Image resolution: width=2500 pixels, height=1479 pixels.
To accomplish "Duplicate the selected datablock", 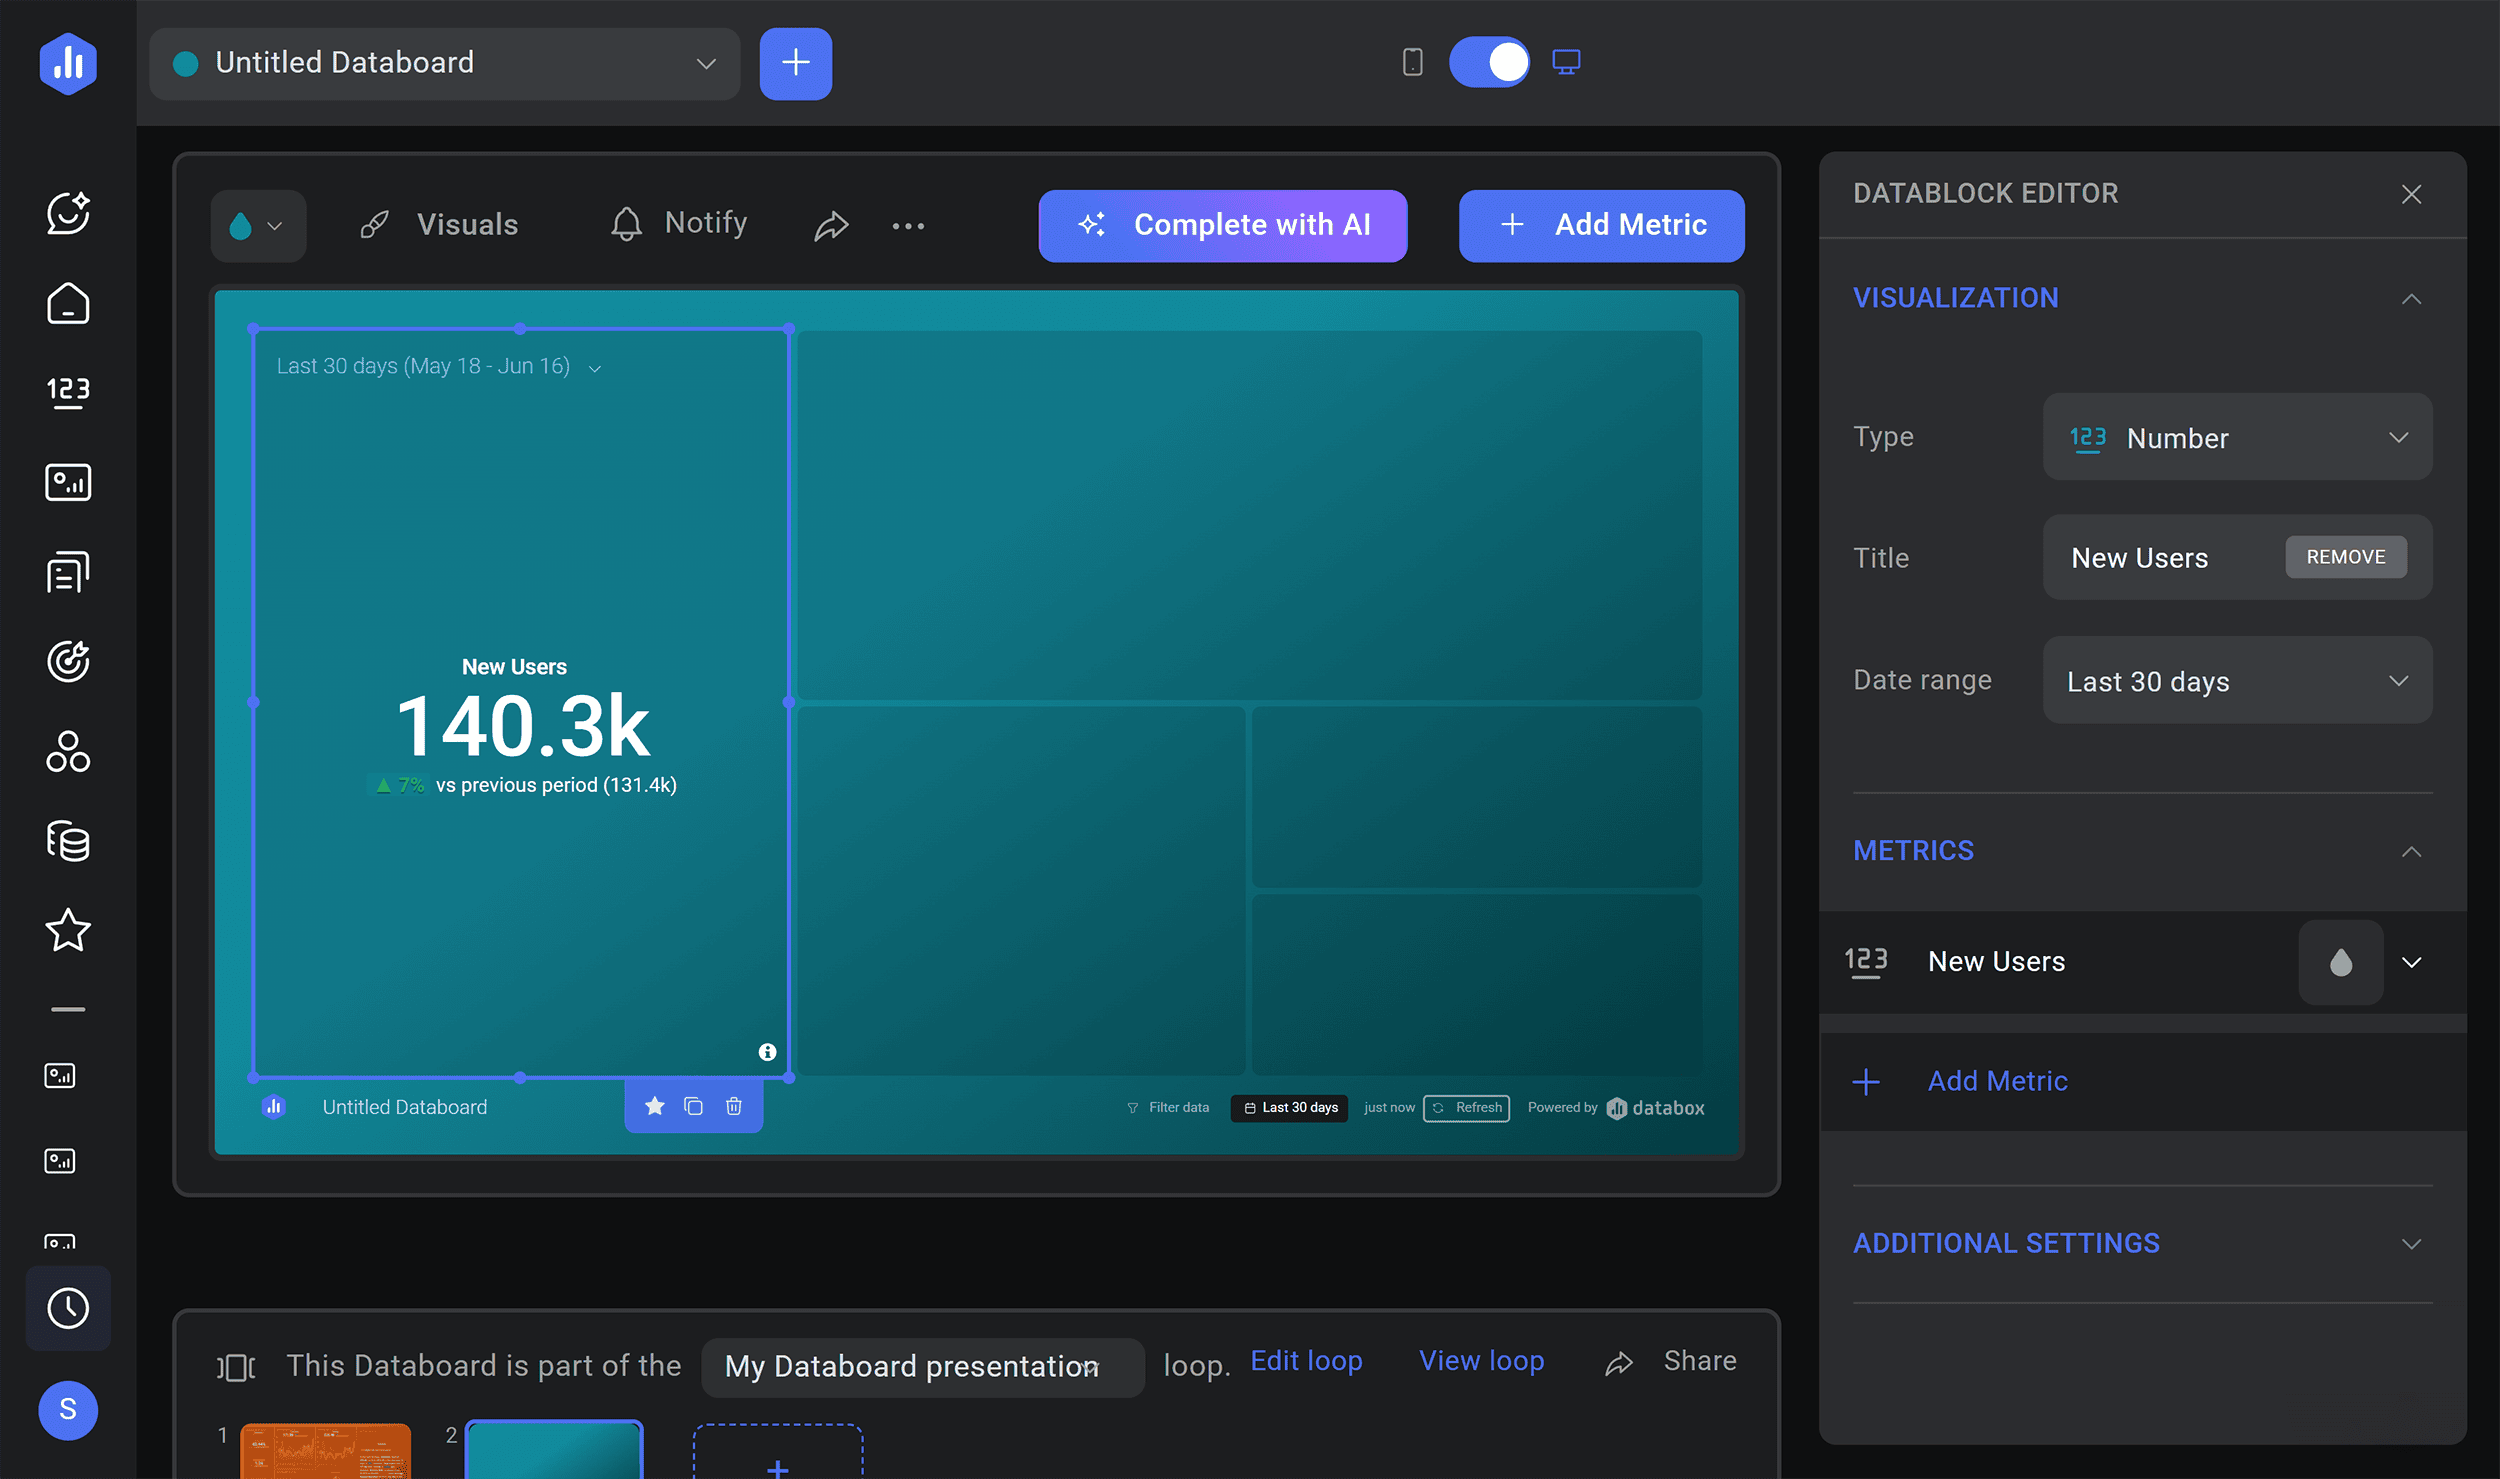I will 693,1106.
